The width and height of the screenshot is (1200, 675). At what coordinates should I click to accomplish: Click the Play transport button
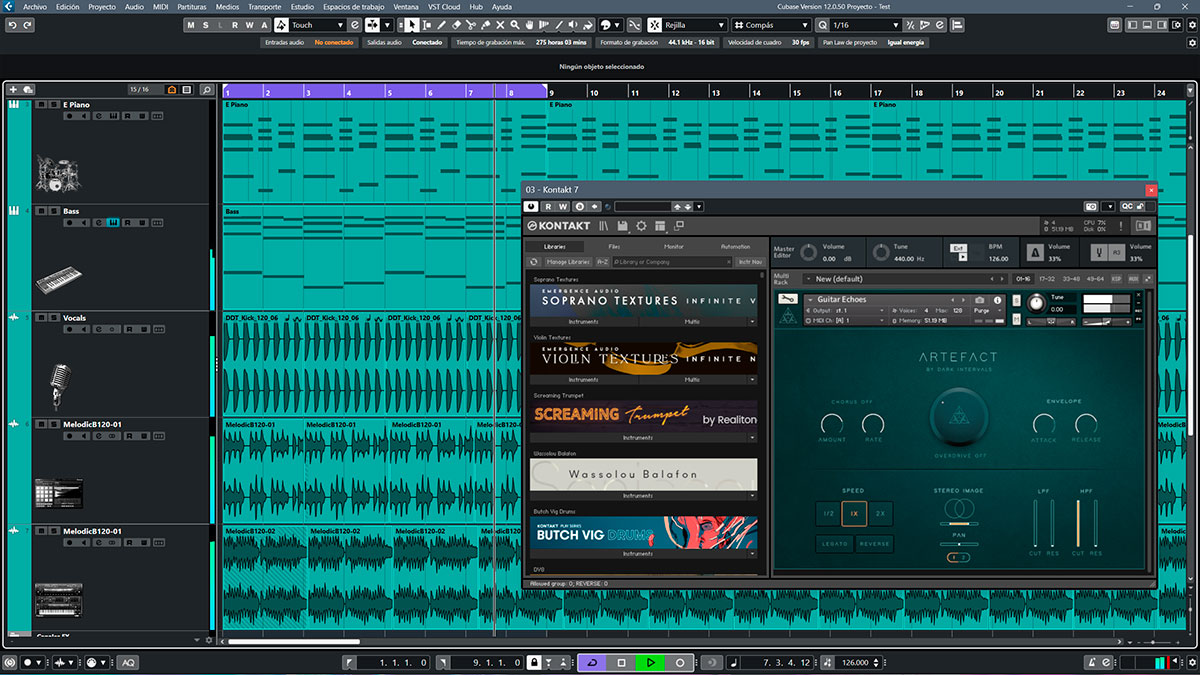point(650,662)
